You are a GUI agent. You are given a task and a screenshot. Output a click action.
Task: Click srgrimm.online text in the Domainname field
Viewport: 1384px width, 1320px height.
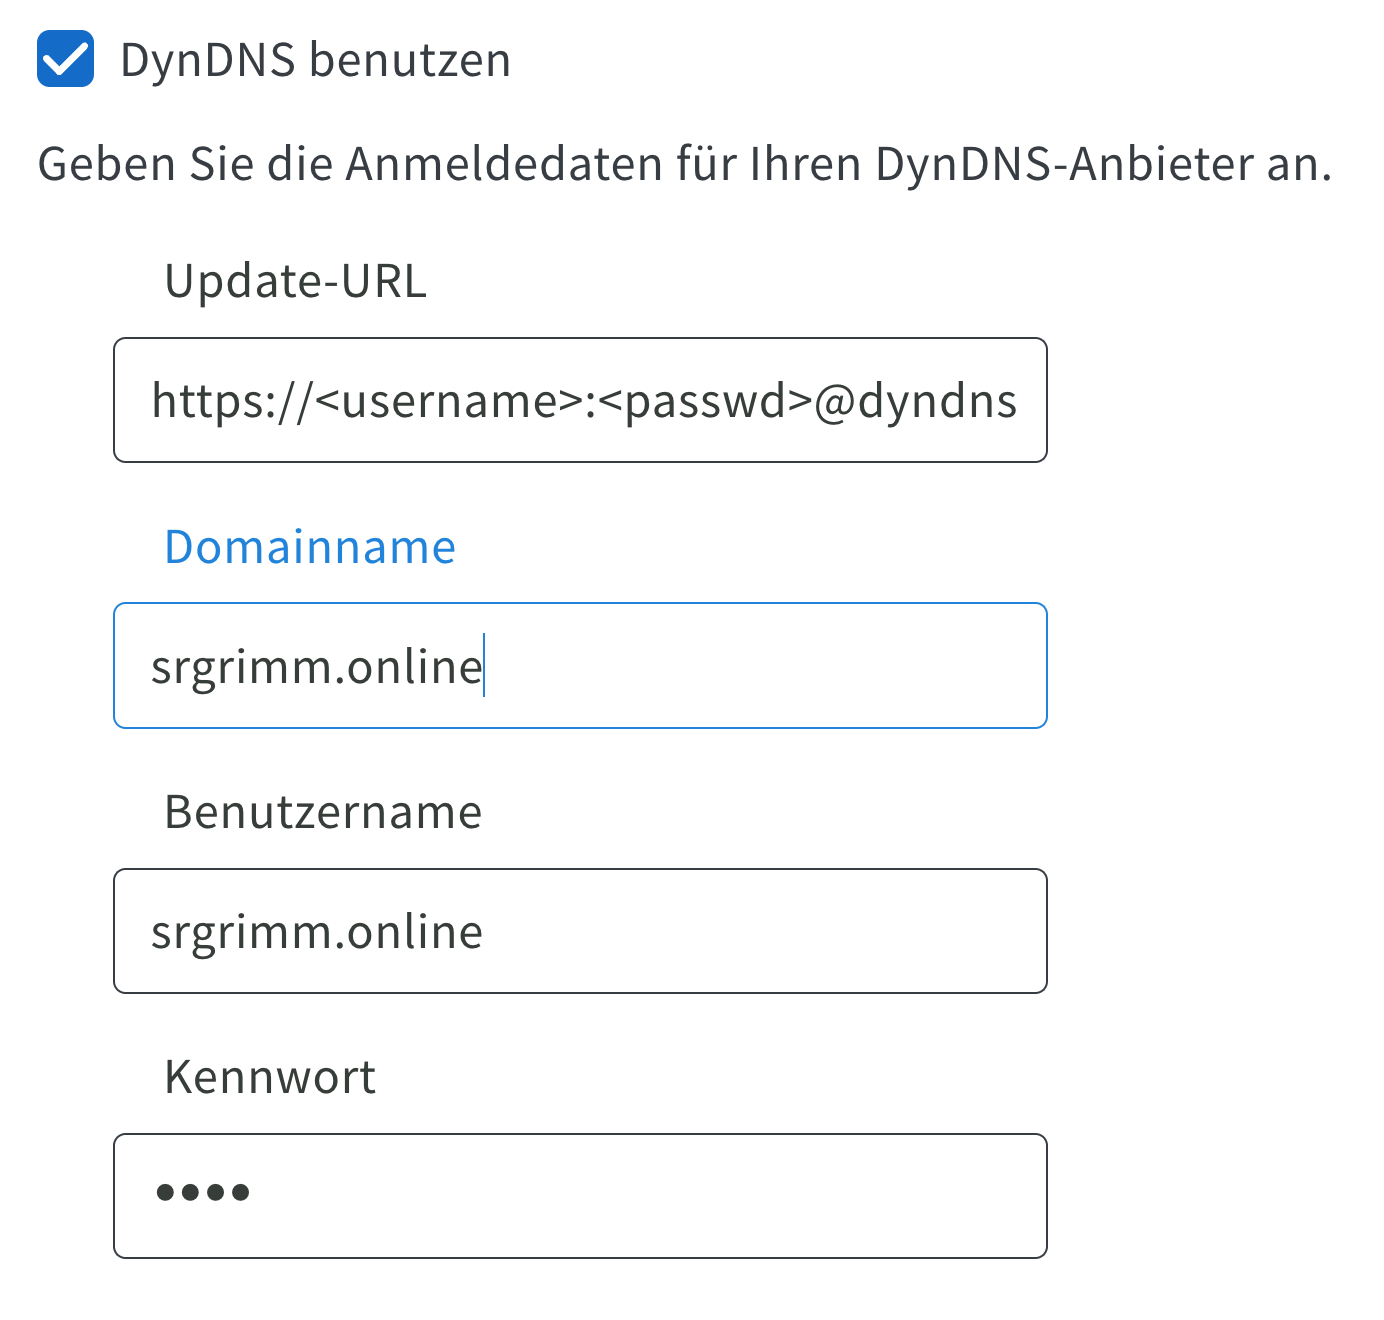click(x=317, y=667)
